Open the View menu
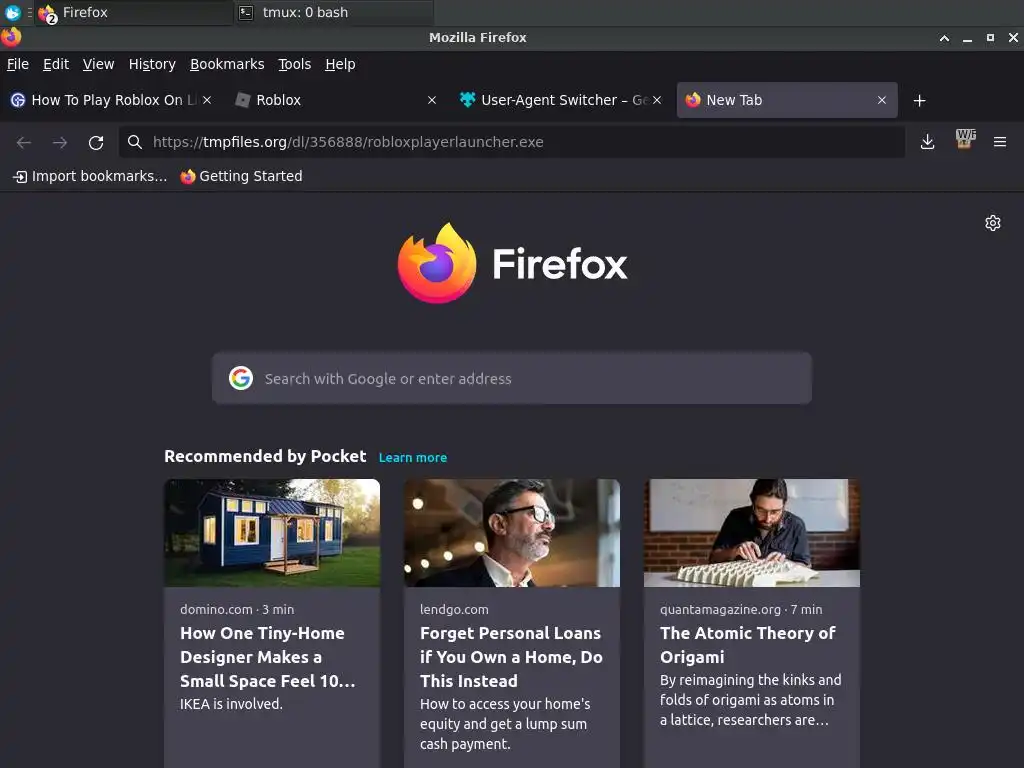This screenshot has width=1024, height=768. (x=98, y=64)
